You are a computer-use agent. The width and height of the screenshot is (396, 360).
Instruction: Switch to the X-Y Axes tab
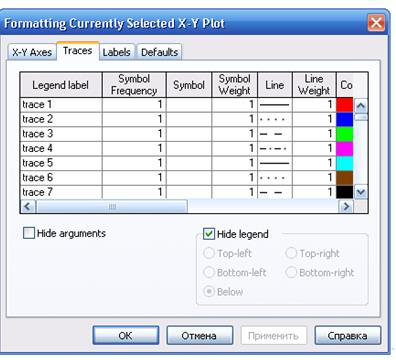tap(32, 52)
